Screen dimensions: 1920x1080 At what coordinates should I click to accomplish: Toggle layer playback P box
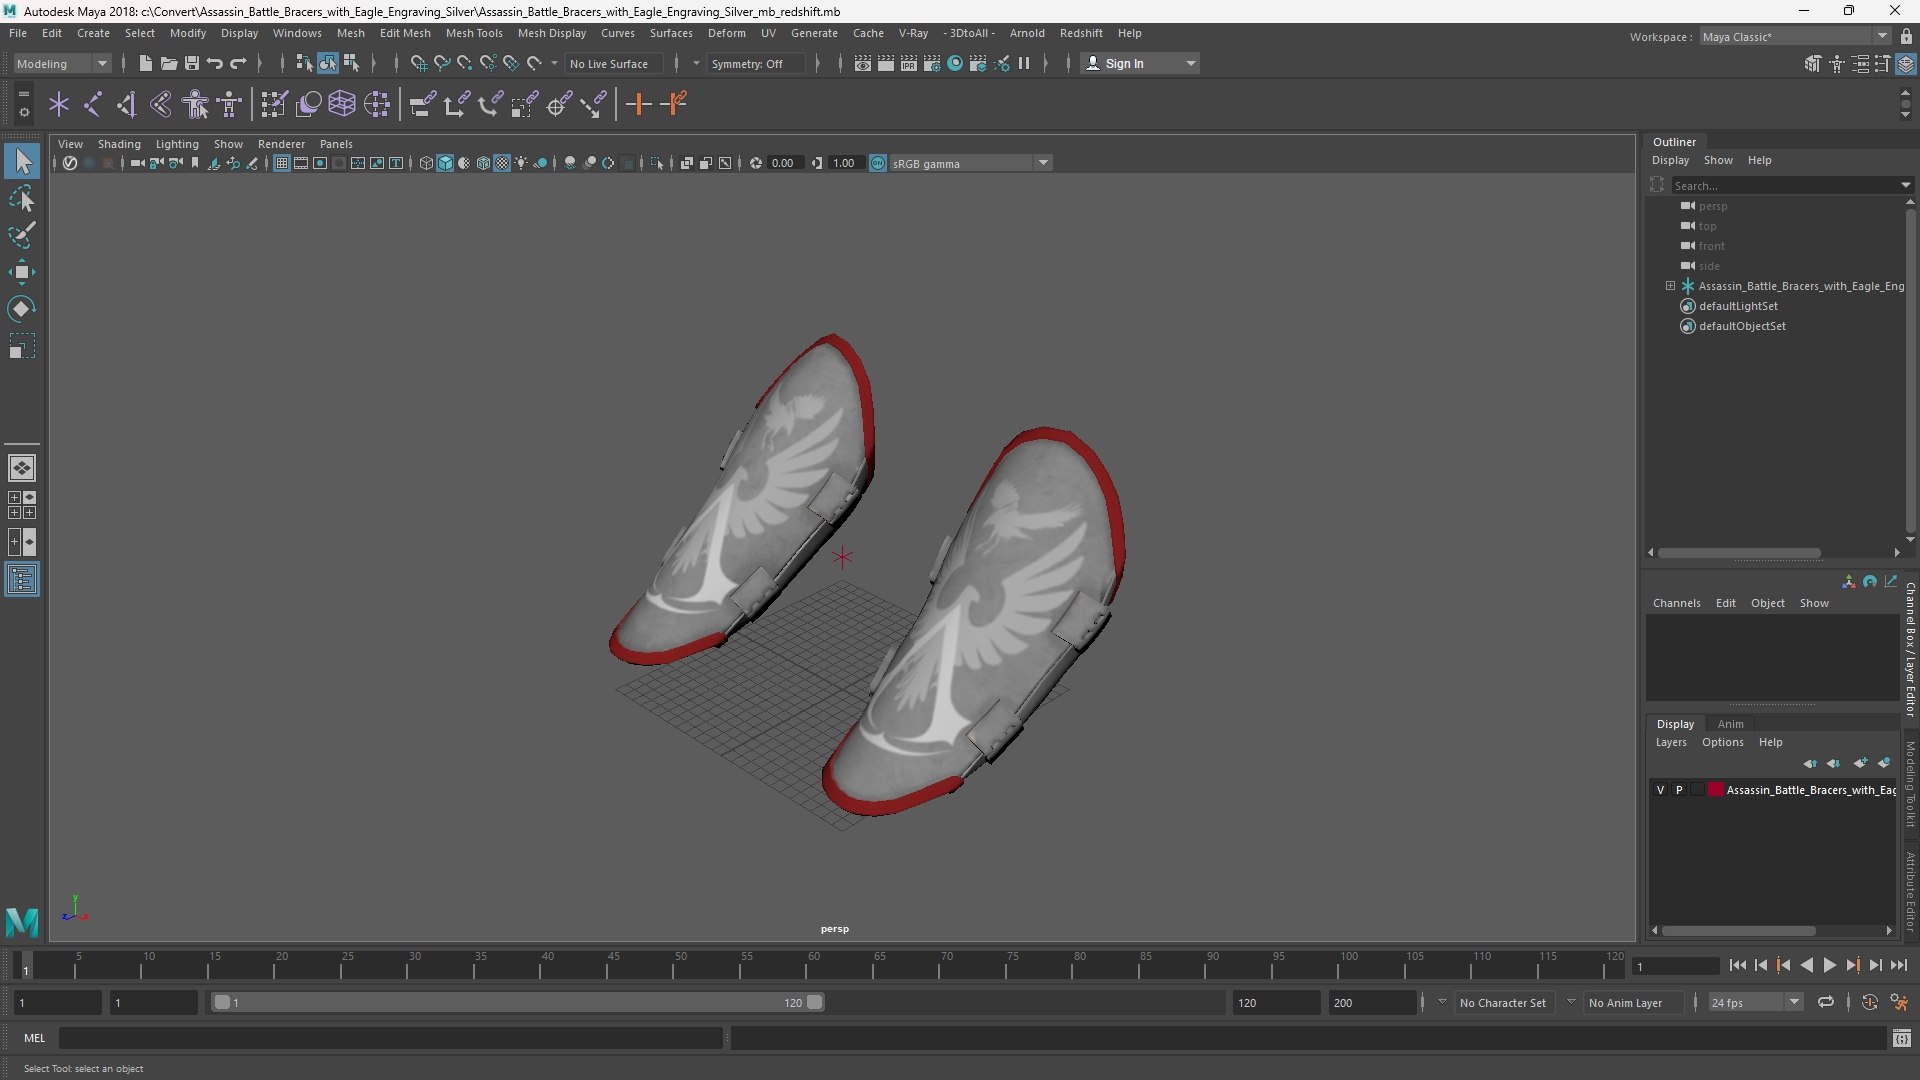click(1679, 790)
